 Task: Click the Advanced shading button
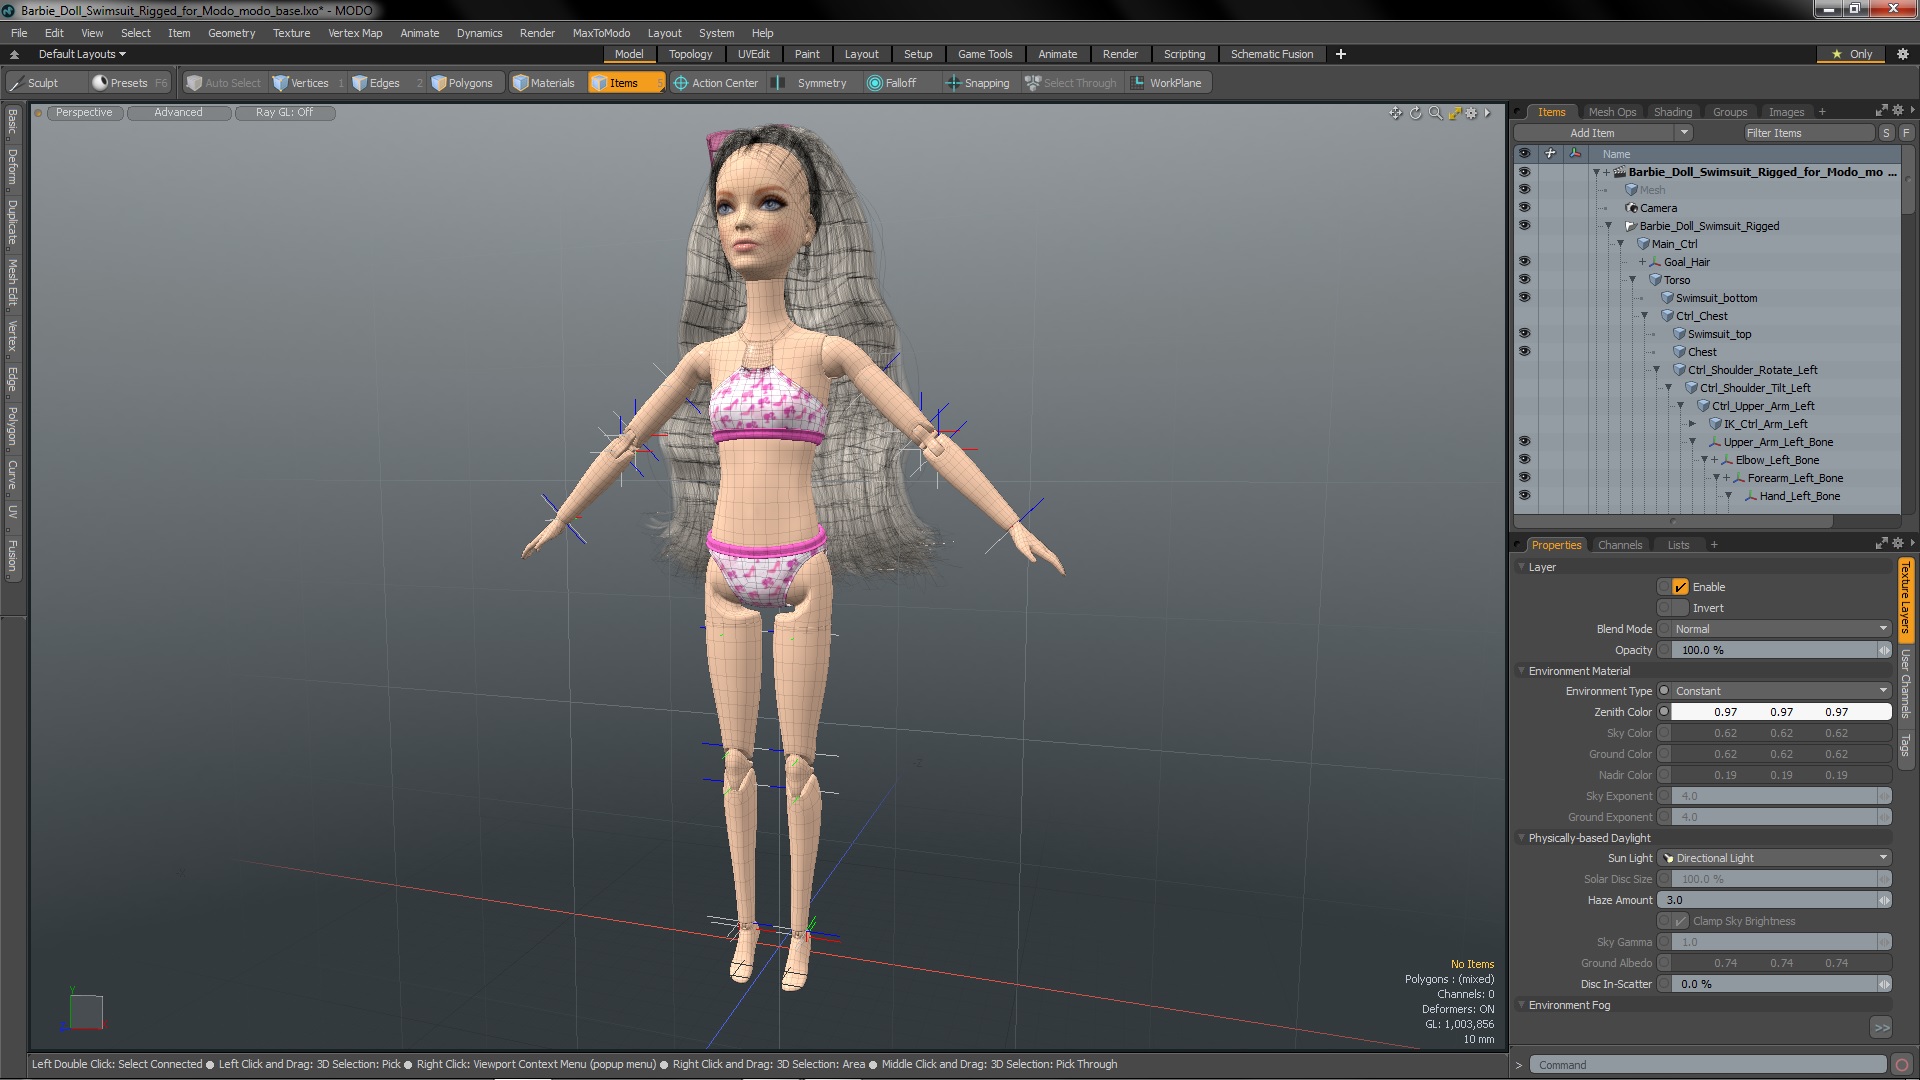(178, 113)
